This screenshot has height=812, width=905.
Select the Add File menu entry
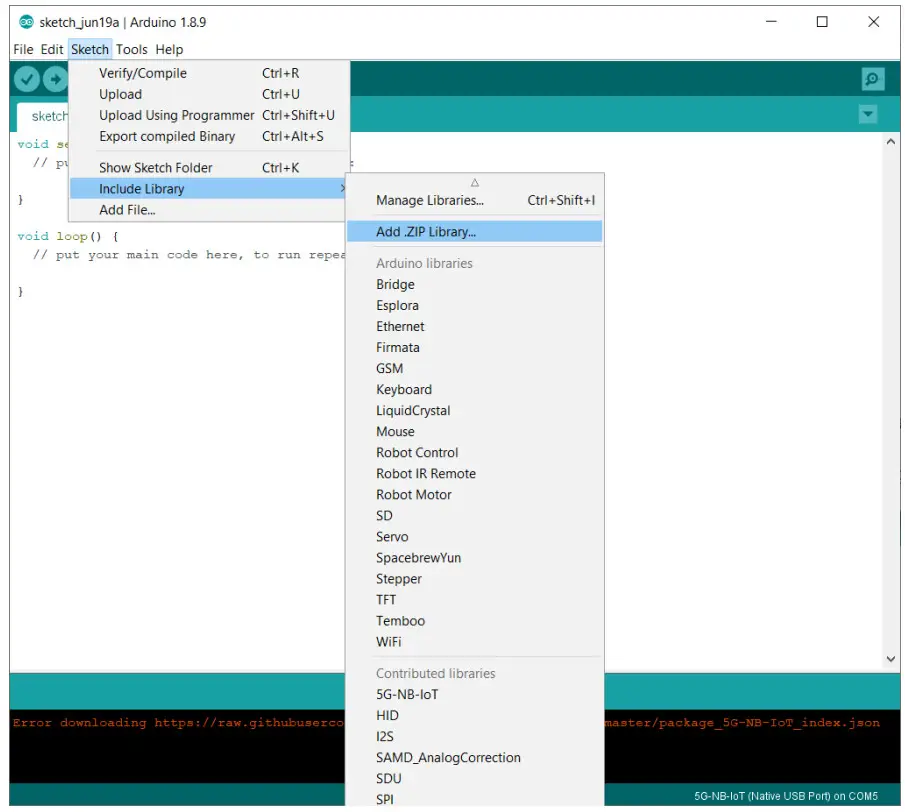pyautogui.click(x=125, y=210)
